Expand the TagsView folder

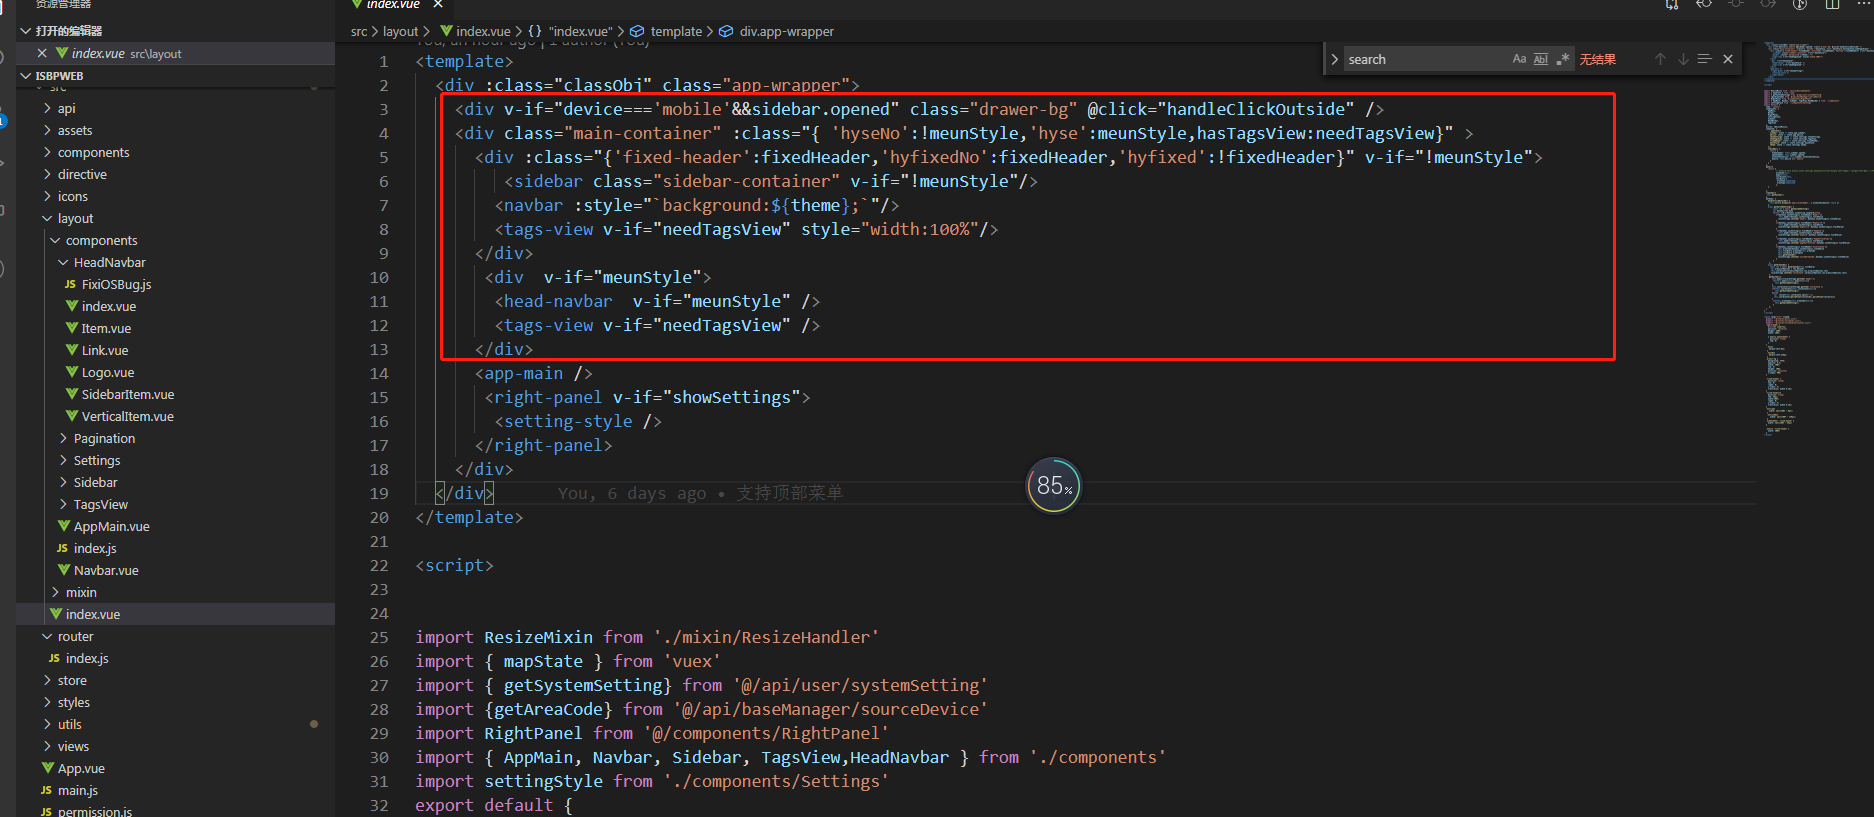[x=63, y=504]
